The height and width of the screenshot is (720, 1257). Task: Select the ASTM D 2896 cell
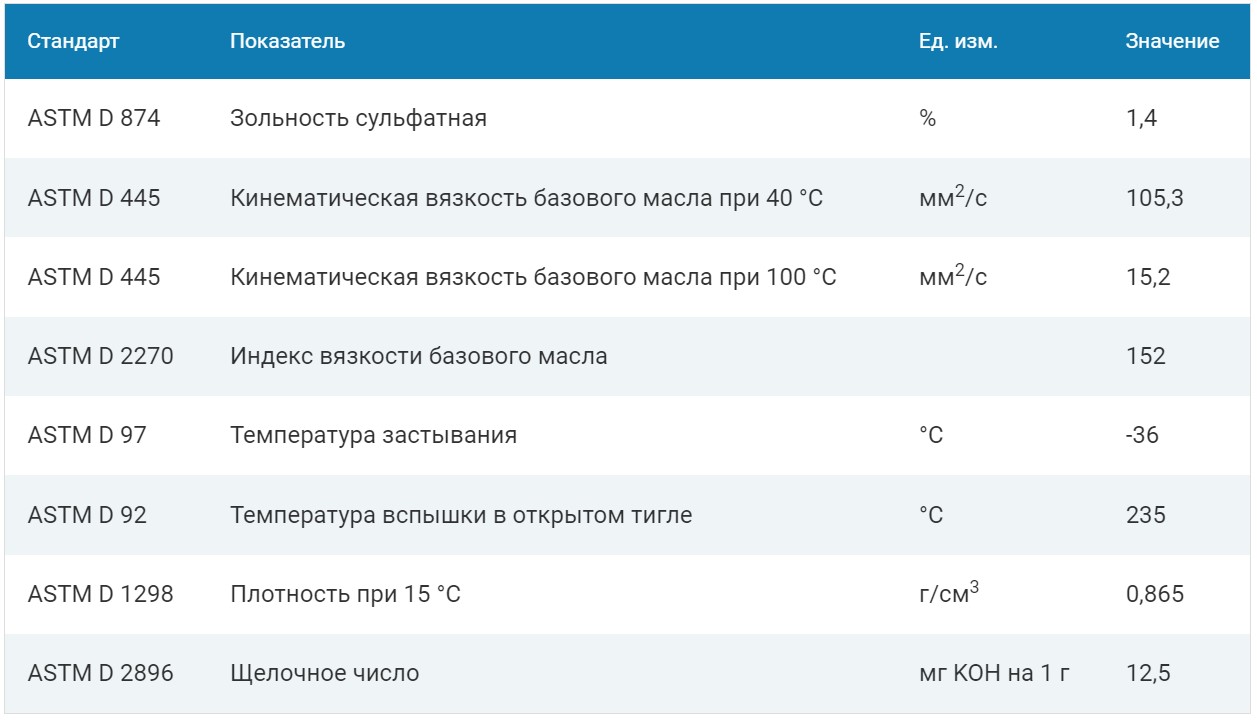click(x=101, y=673)
